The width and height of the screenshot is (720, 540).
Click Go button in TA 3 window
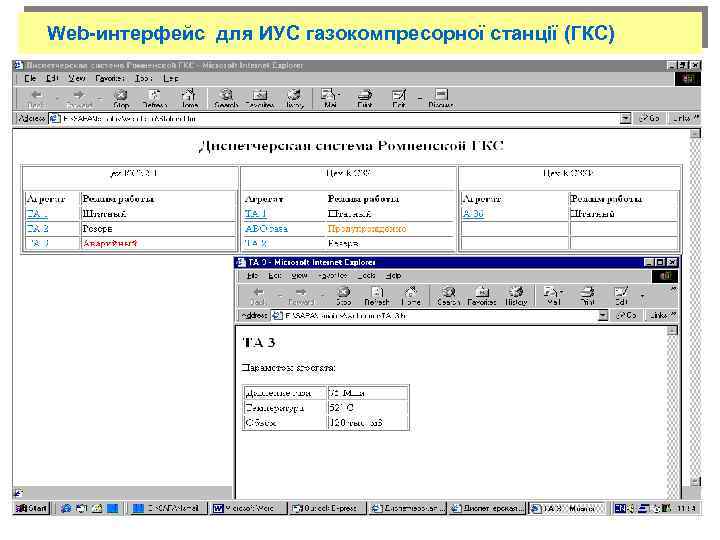click(x=627, y=315)
